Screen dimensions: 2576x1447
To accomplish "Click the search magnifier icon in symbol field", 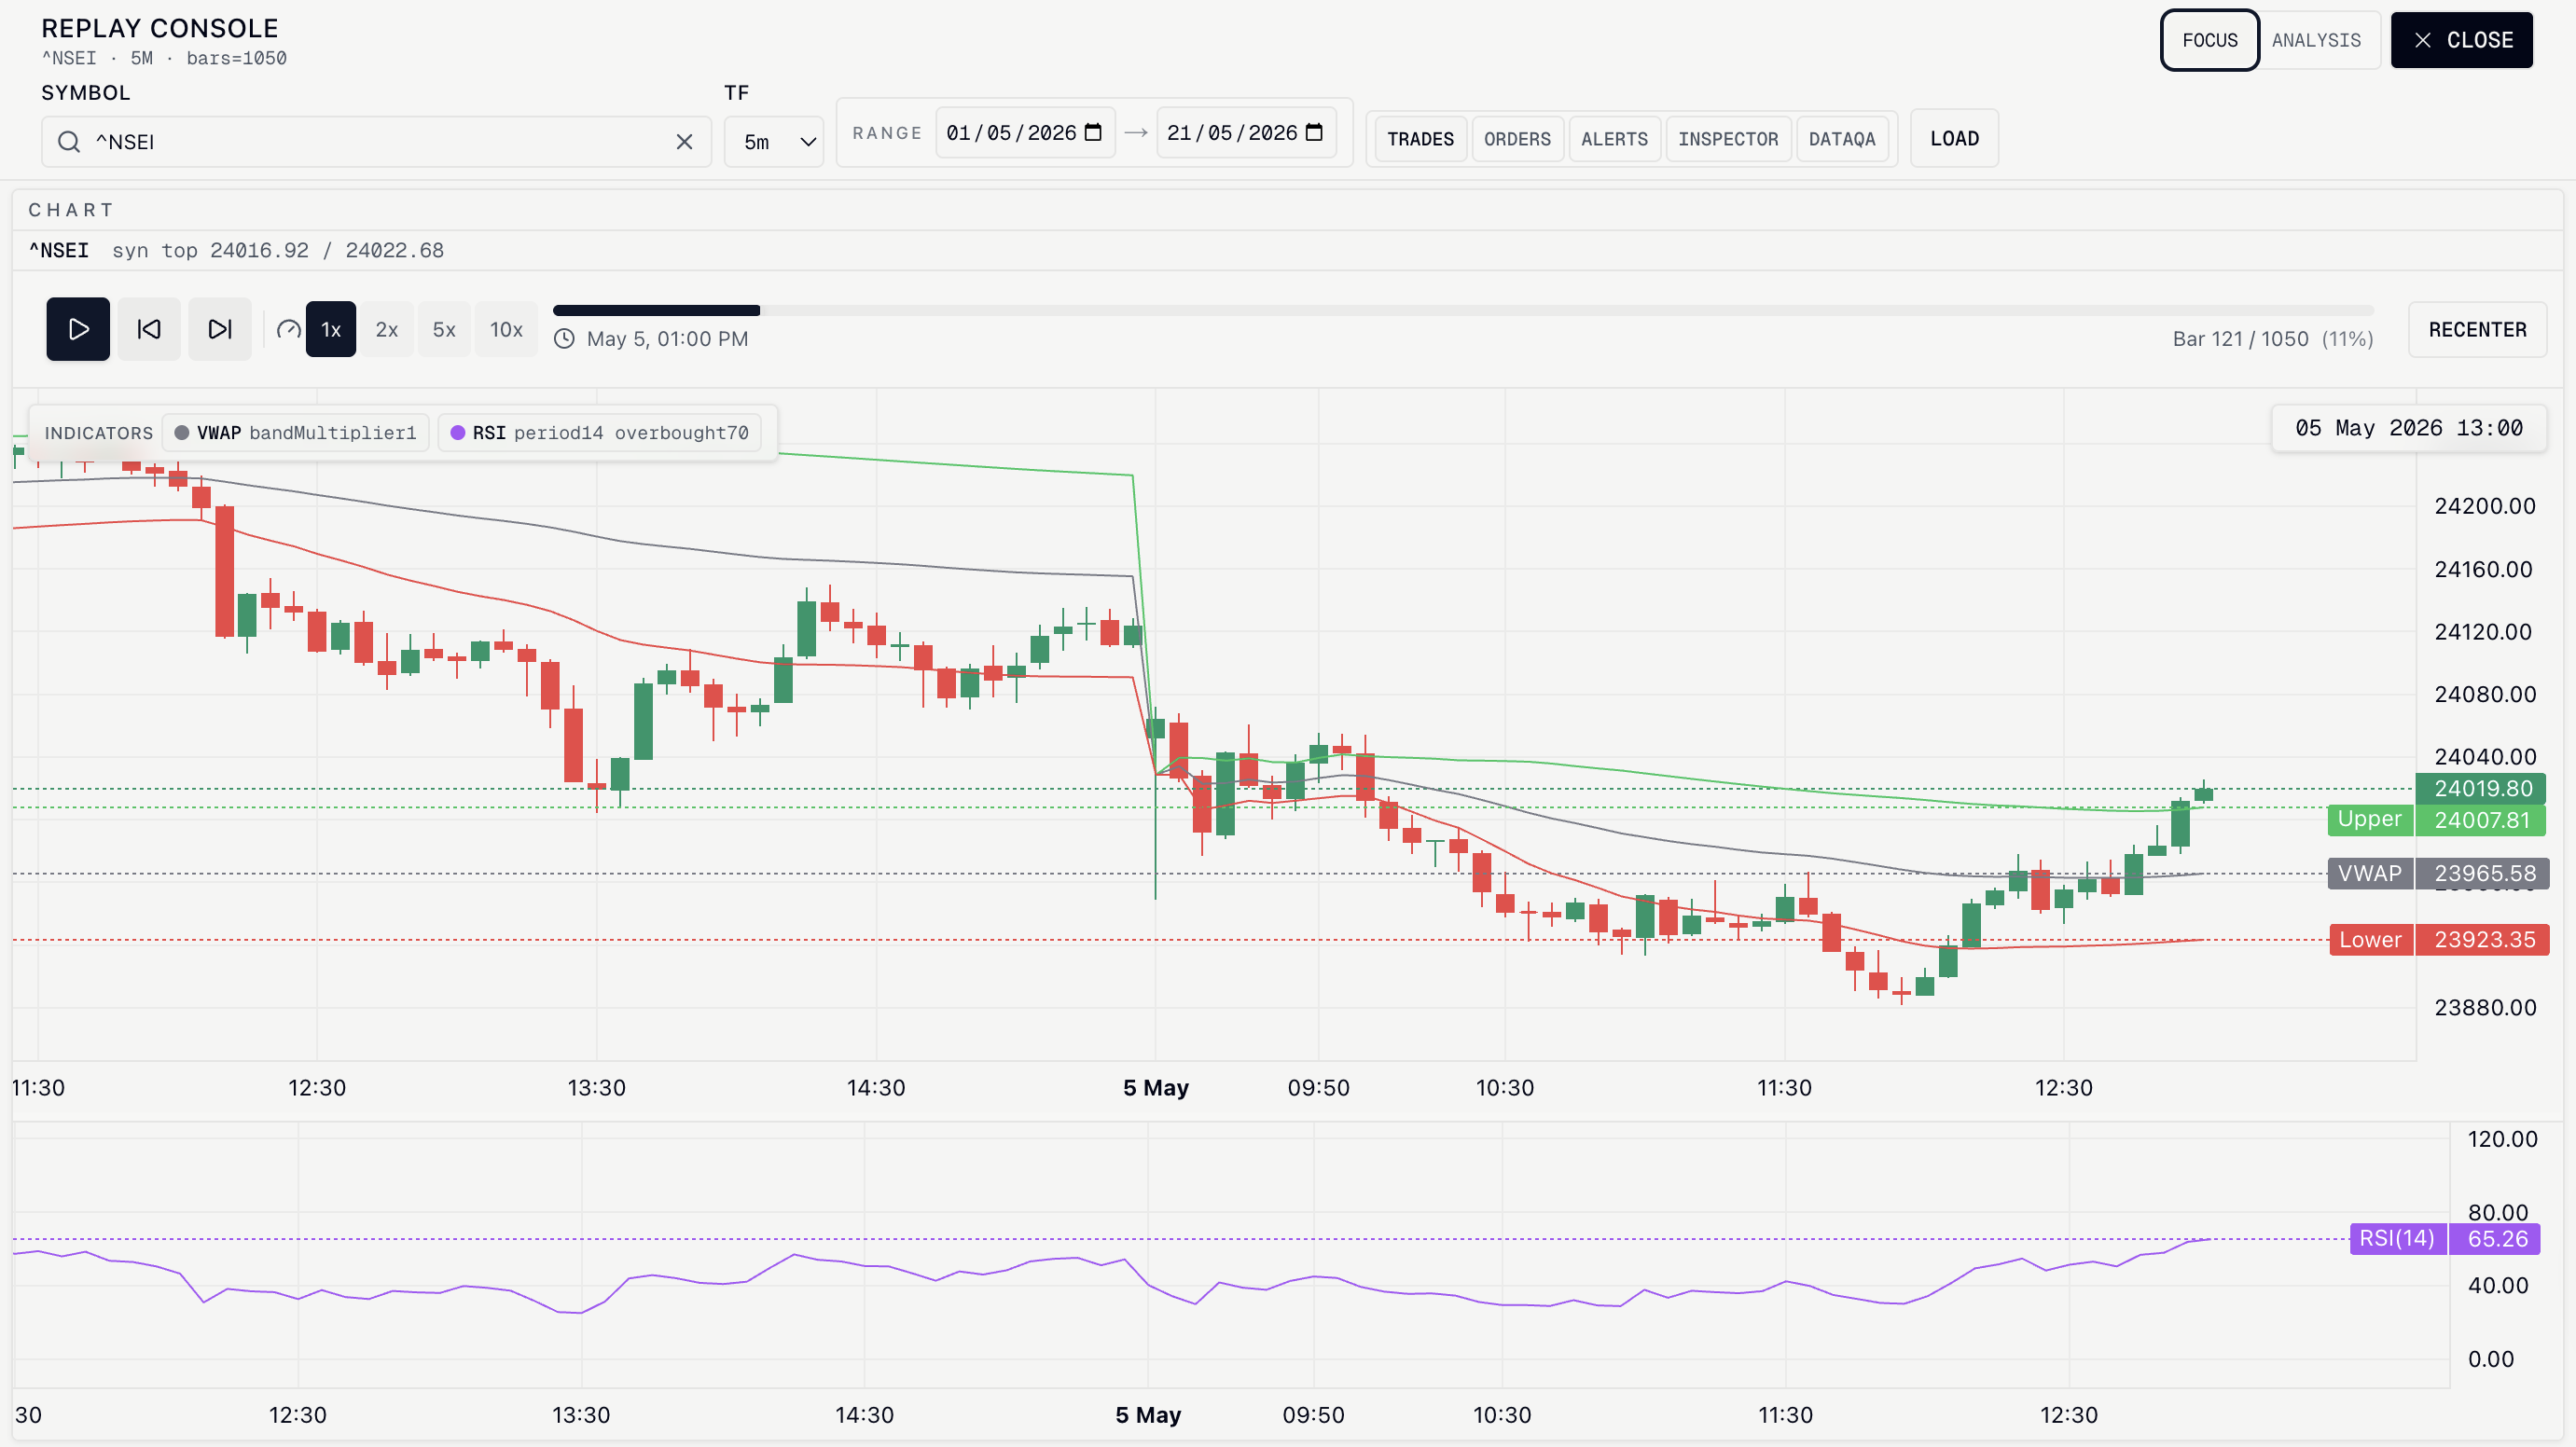I will coord(69,142).
